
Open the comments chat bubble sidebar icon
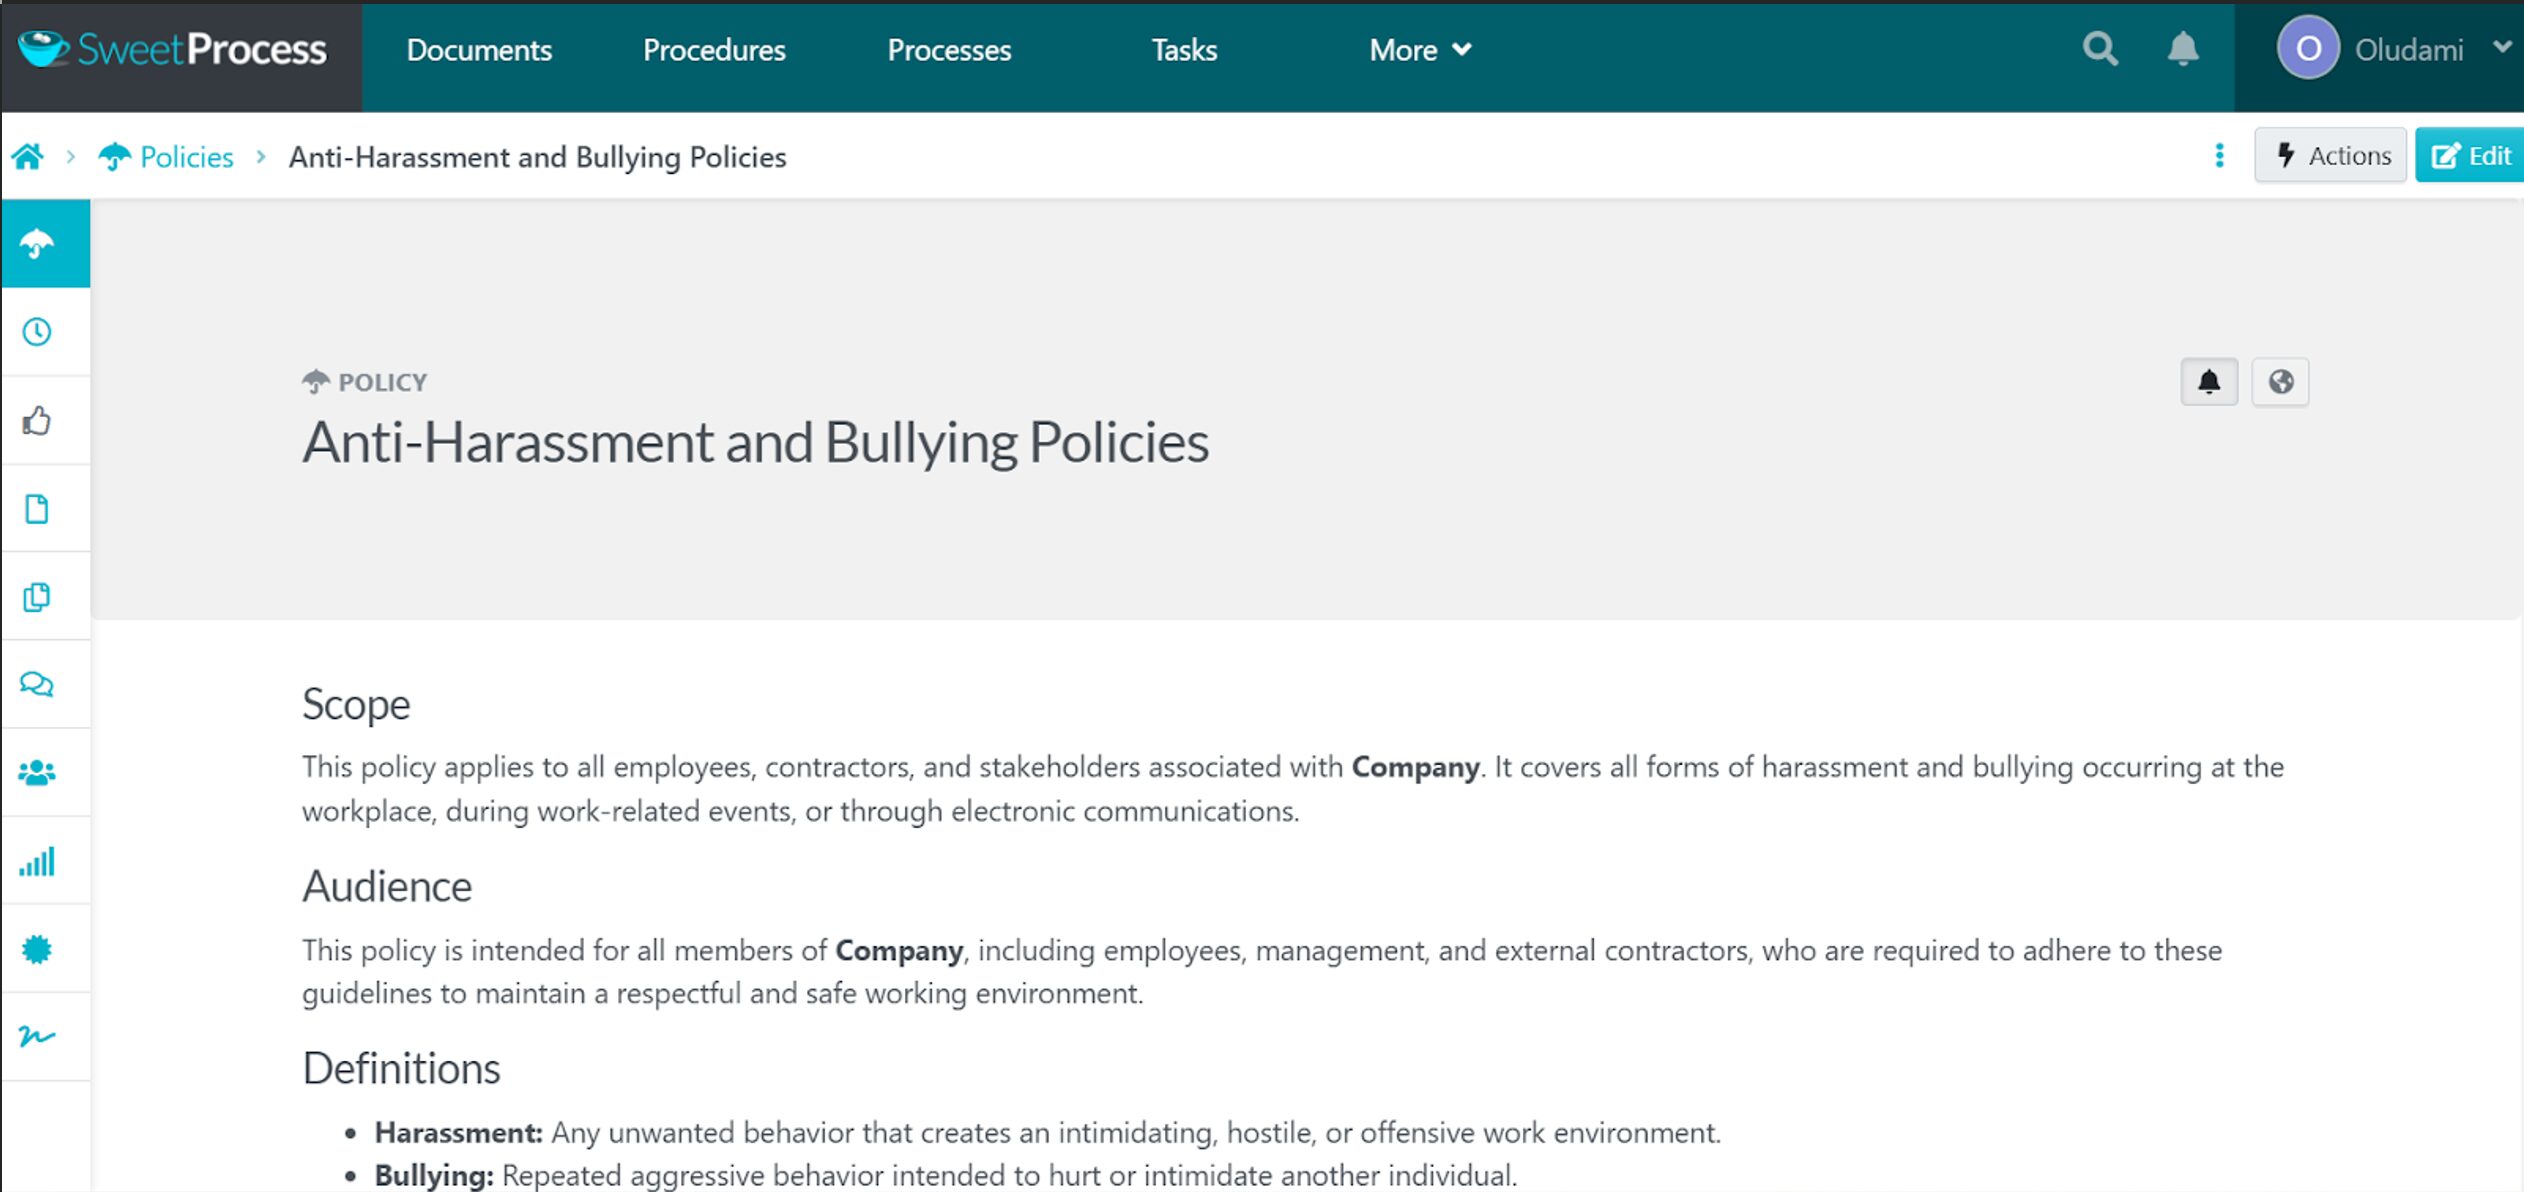click(x=38, y=685)
